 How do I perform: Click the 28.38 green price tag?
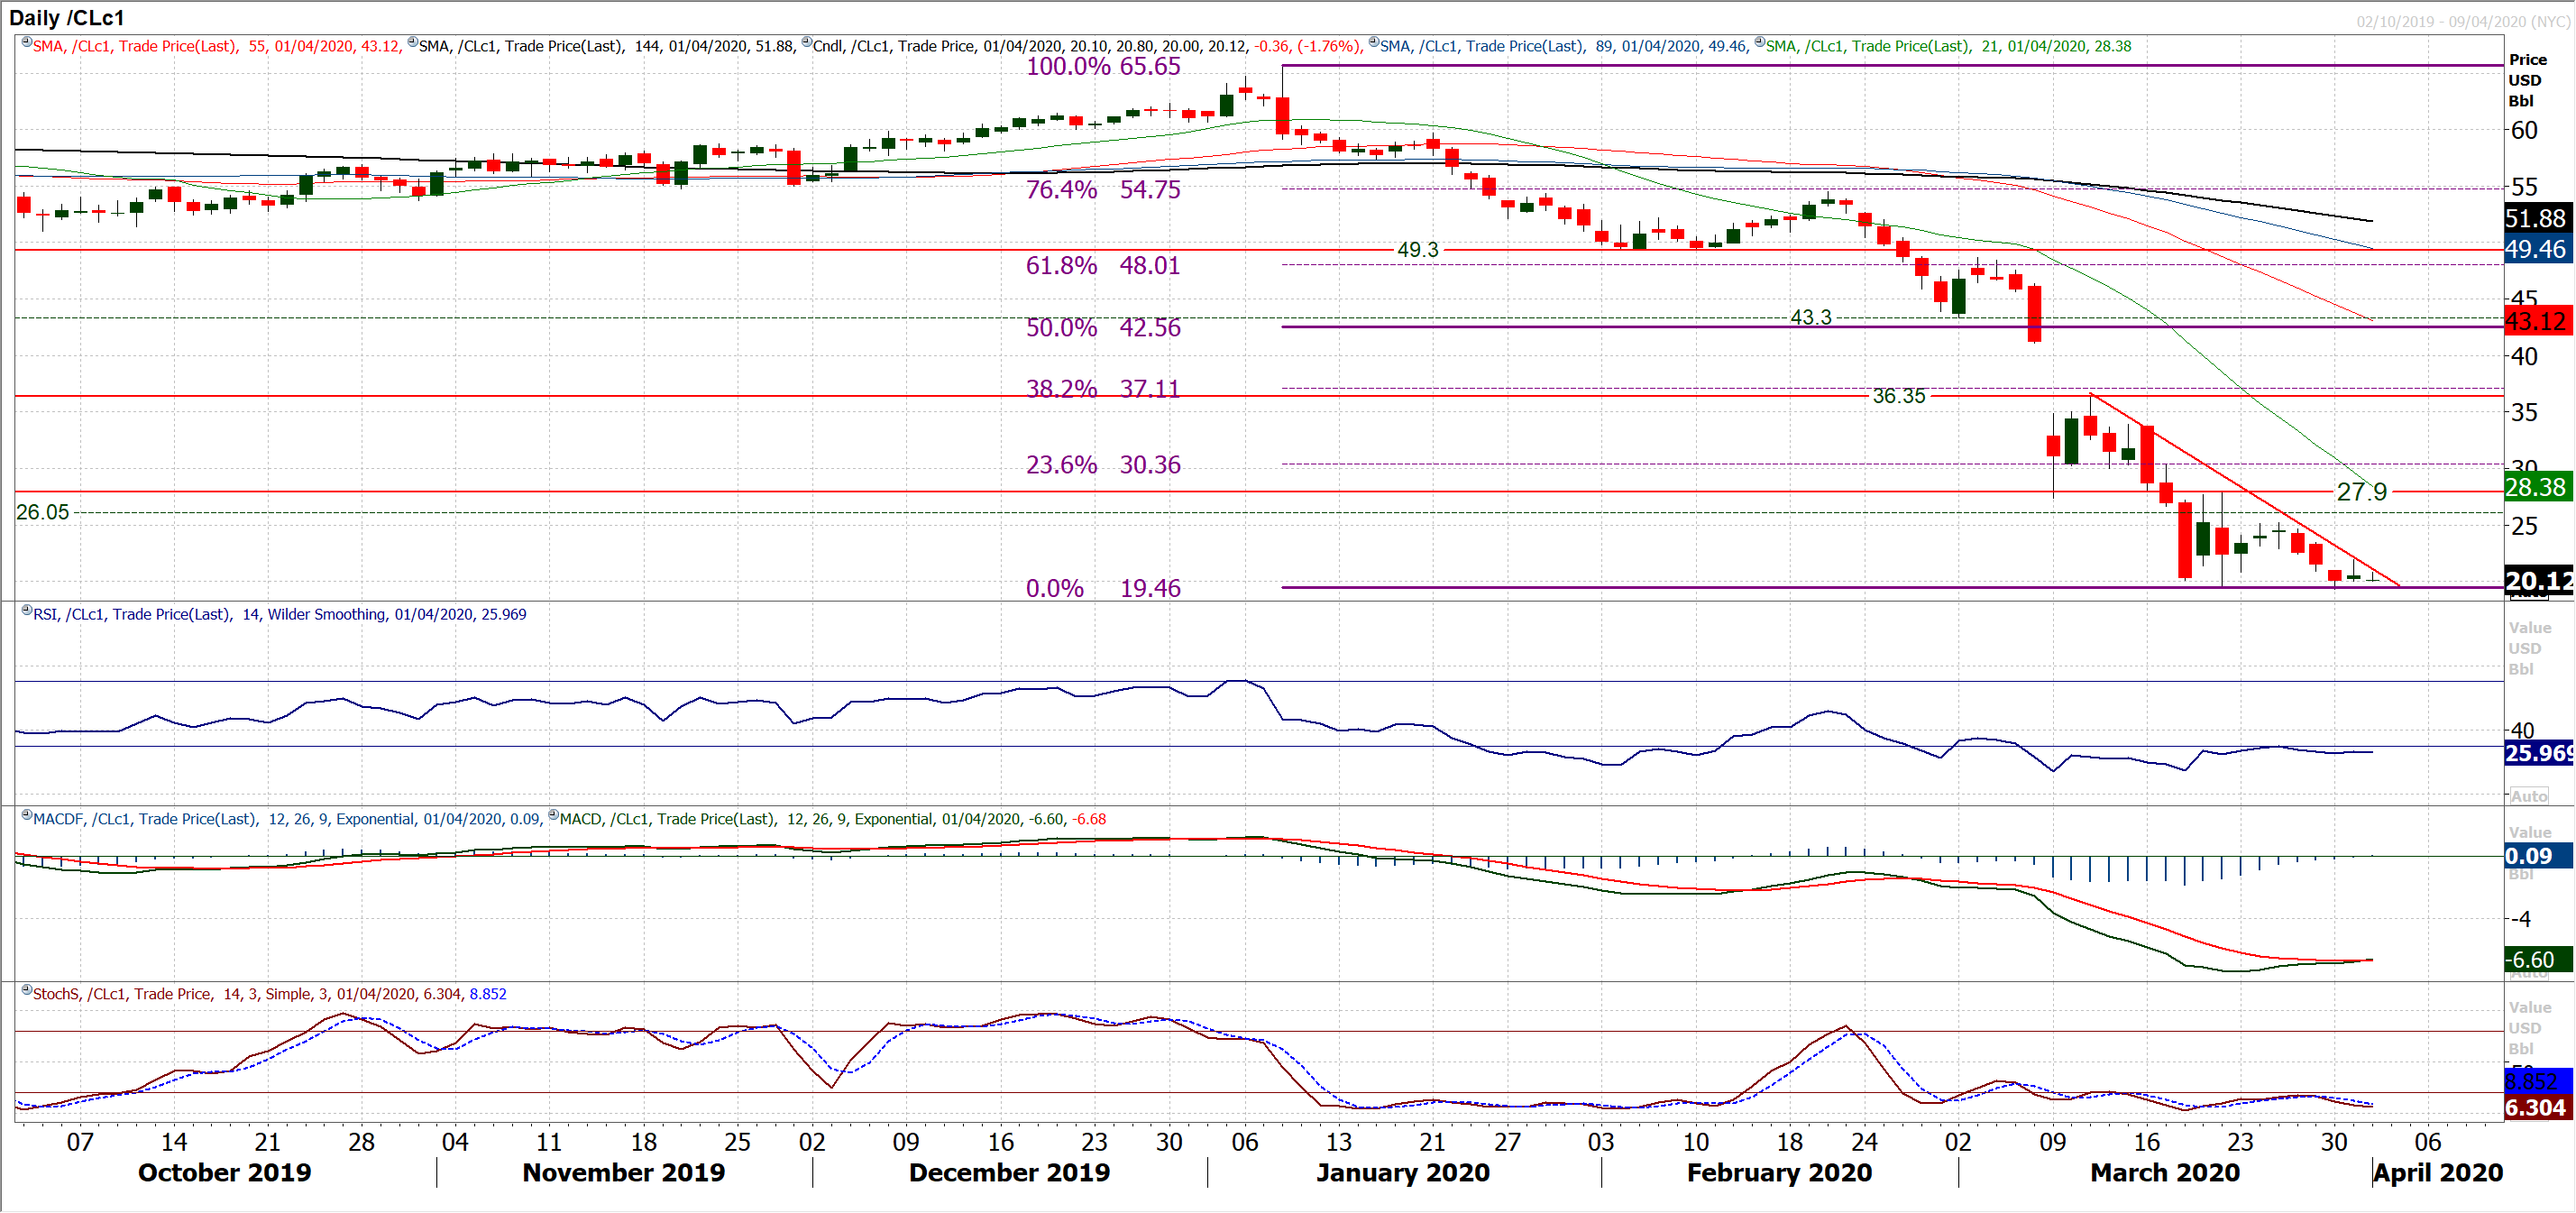[2538, 487]
